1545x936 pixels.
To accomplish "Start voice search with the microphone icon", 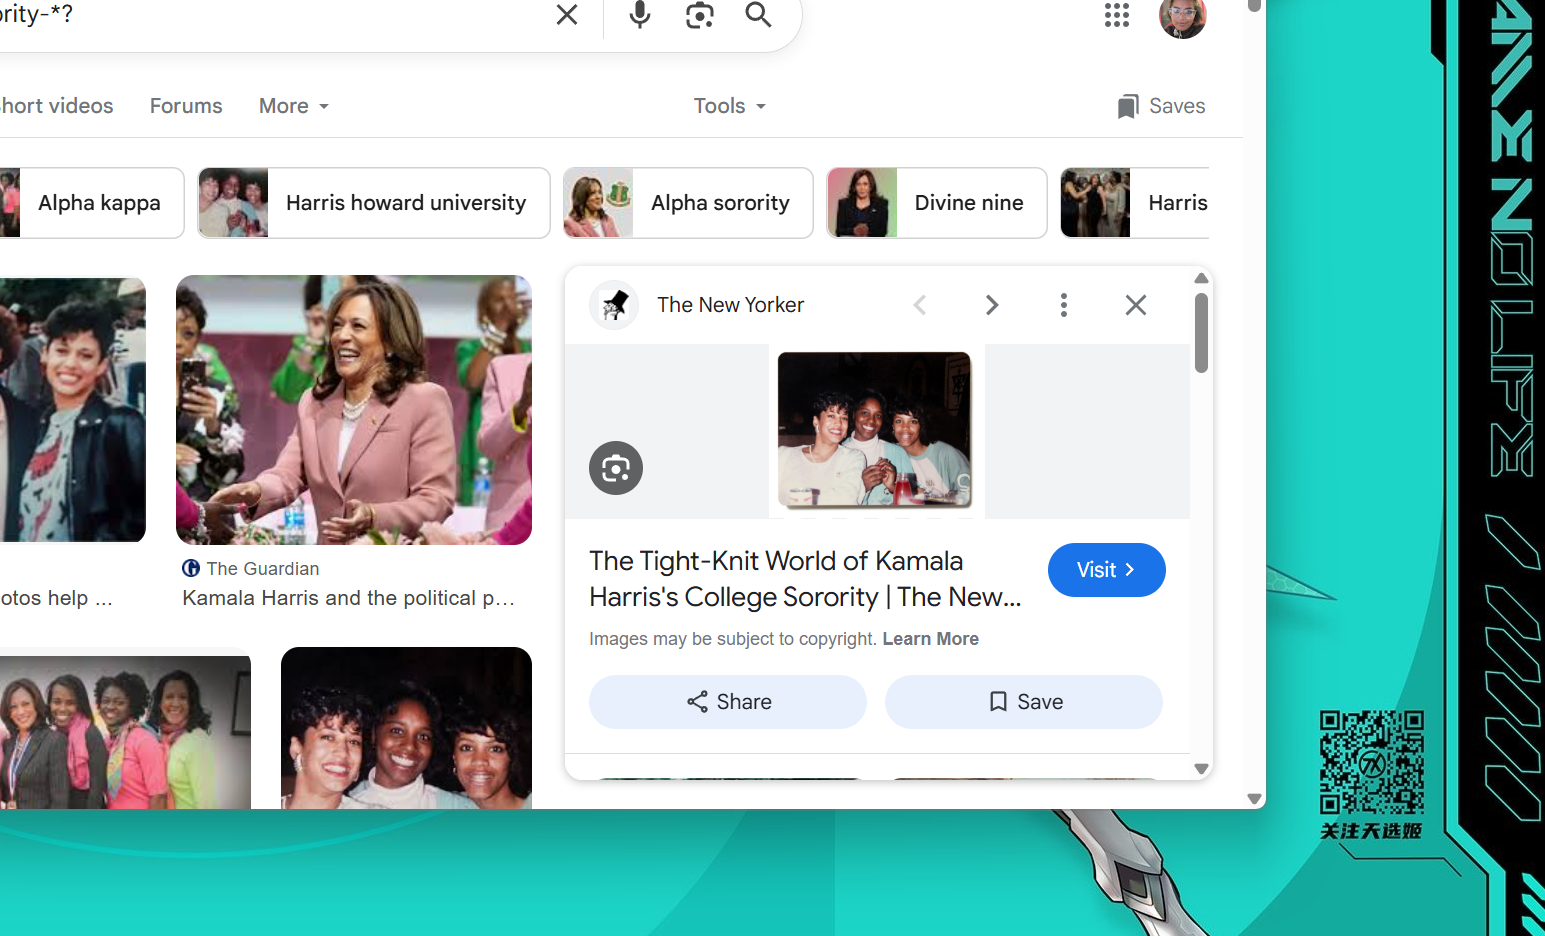I will (x=640, y=15).
